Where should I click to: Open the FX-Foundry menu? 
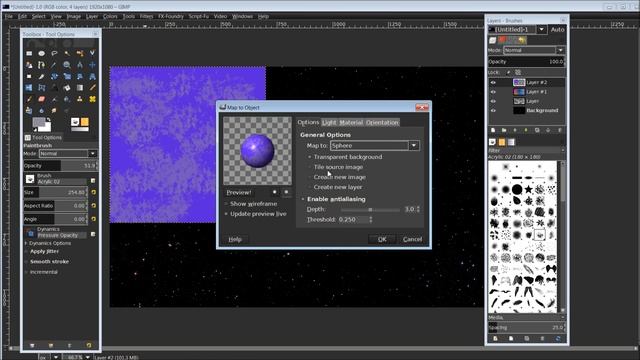point(171,16)
